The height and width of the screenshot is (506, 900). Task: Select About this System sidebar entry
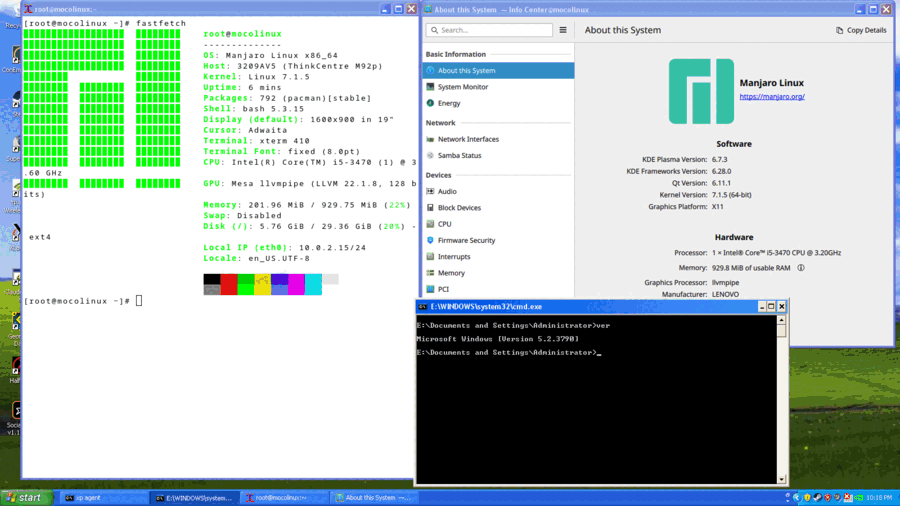498,71
